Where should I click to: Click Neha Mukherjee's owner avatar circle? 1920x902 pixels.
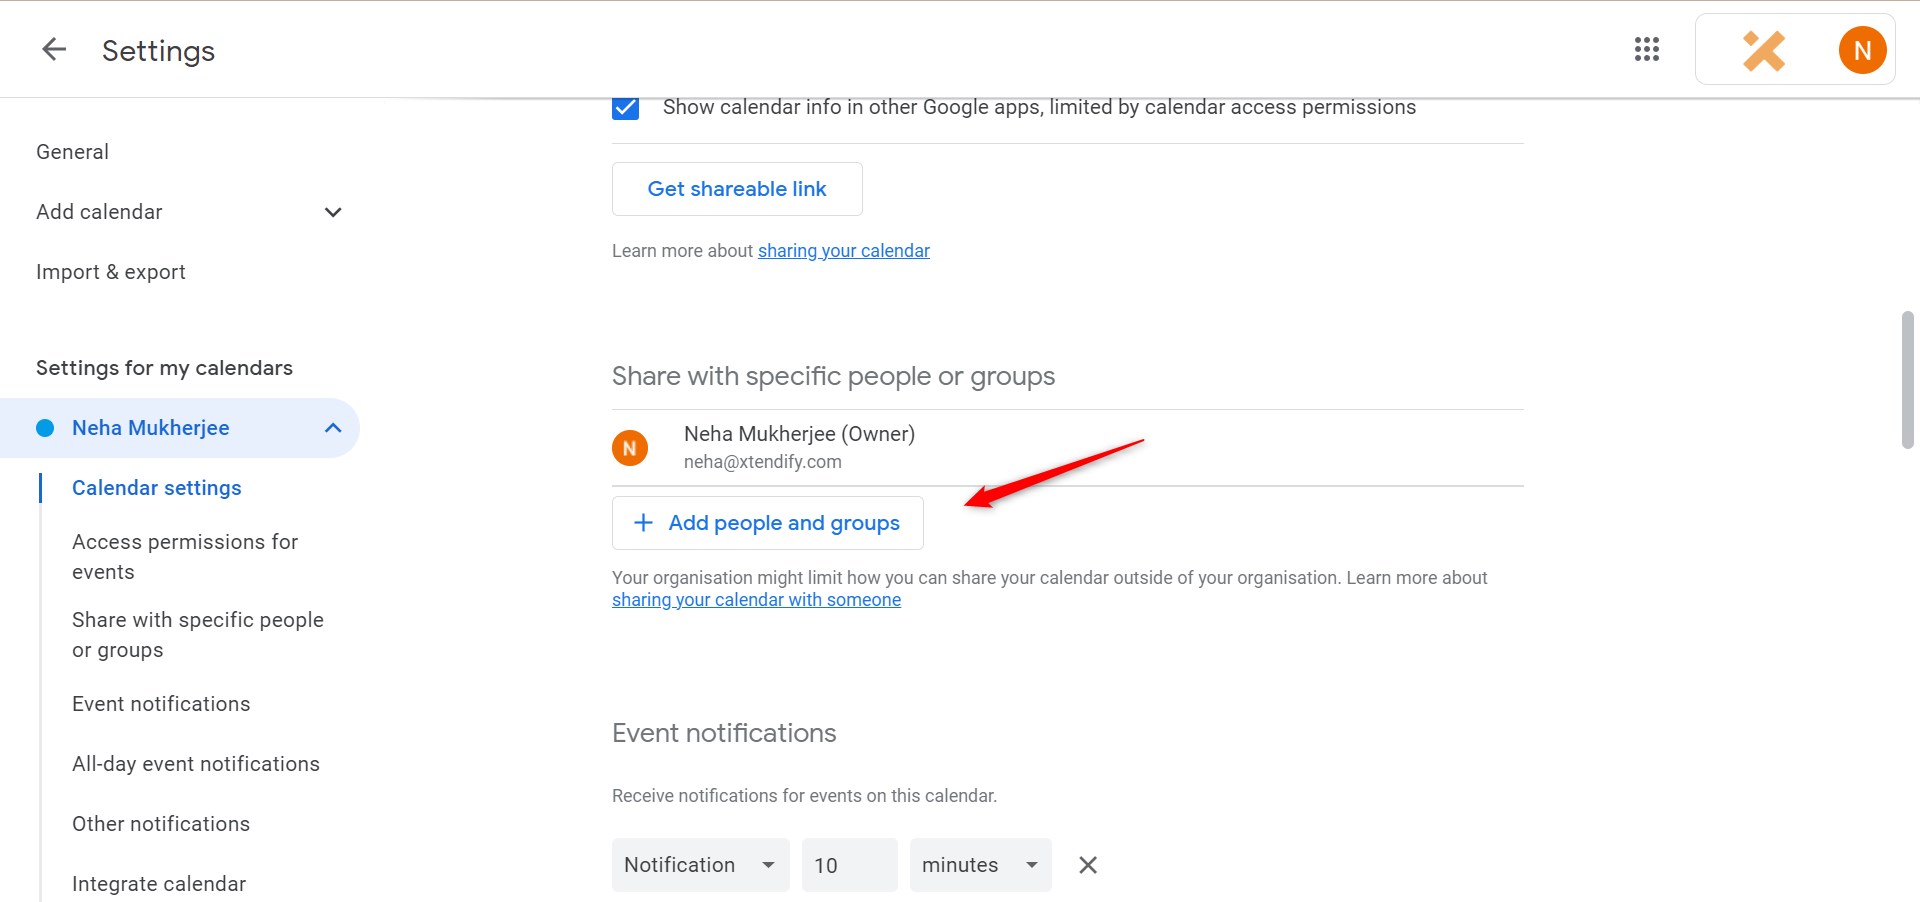tap(630, 447)
